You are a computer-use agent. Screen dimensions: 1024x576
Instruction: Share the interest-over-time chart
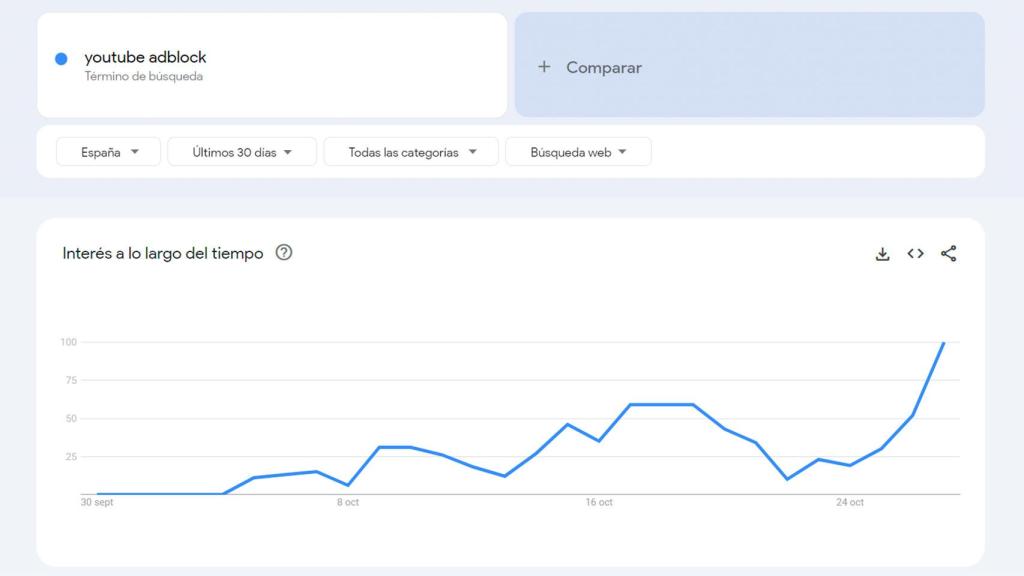tap(948, 253)
